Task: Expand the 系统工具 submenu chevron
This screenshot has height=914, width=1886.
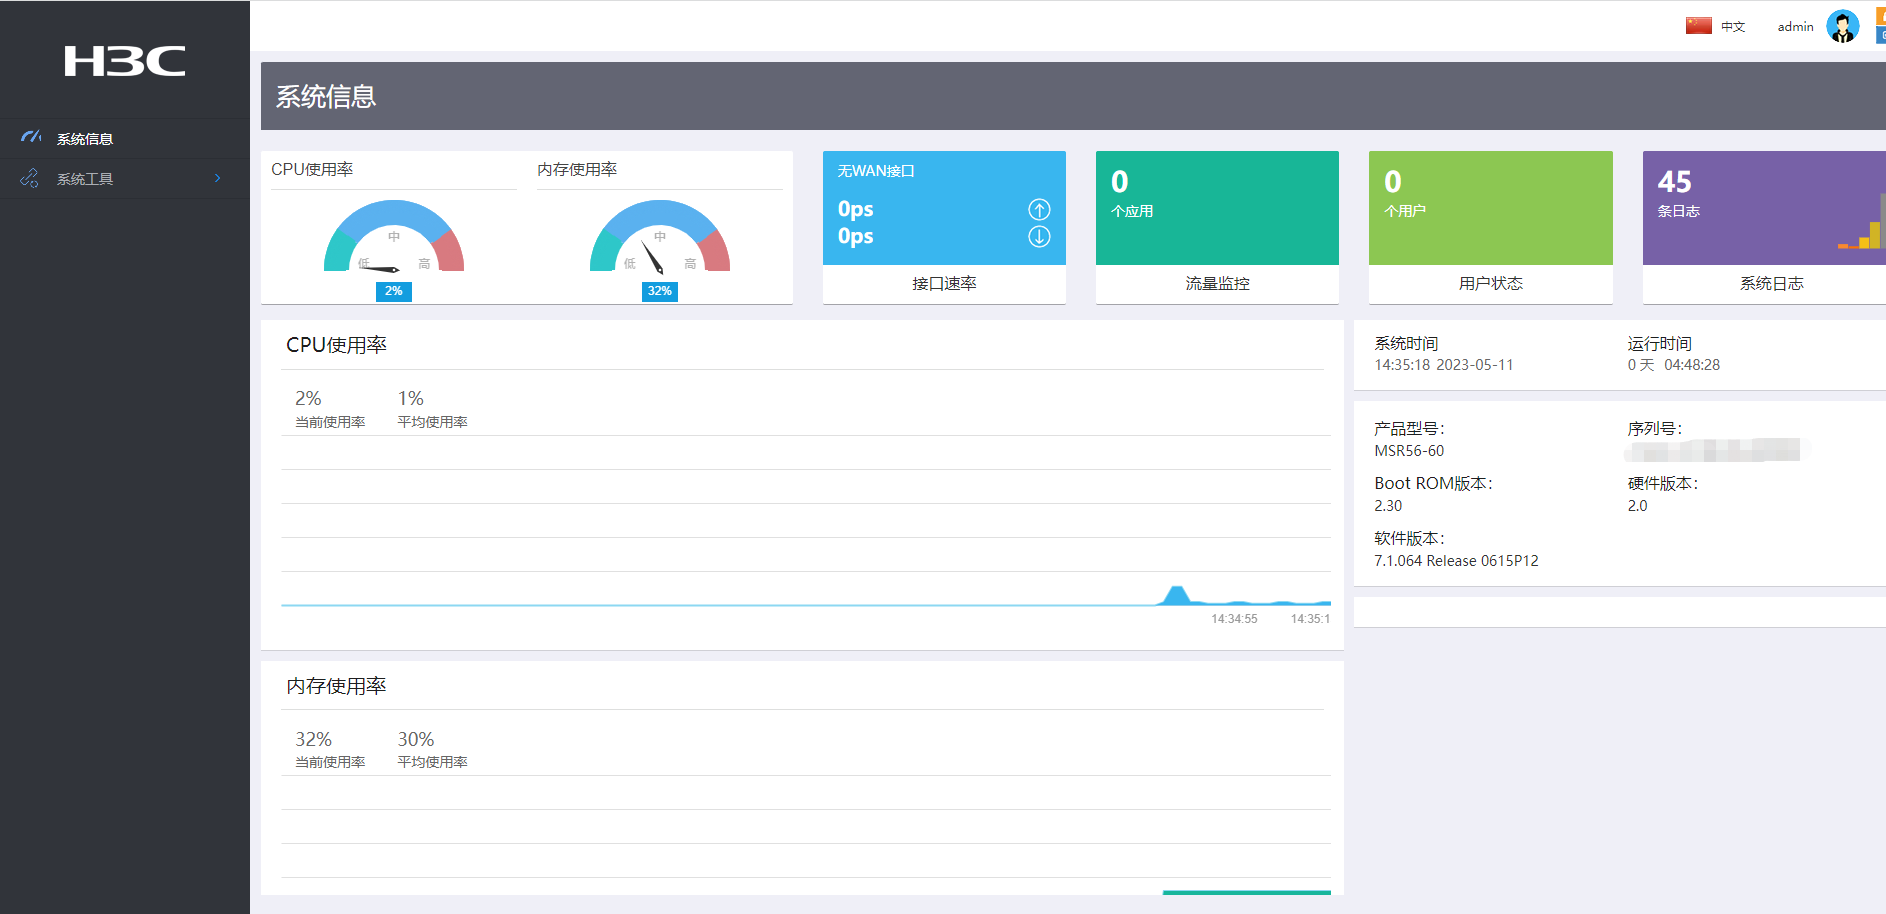Action: (x=217, y=178)
